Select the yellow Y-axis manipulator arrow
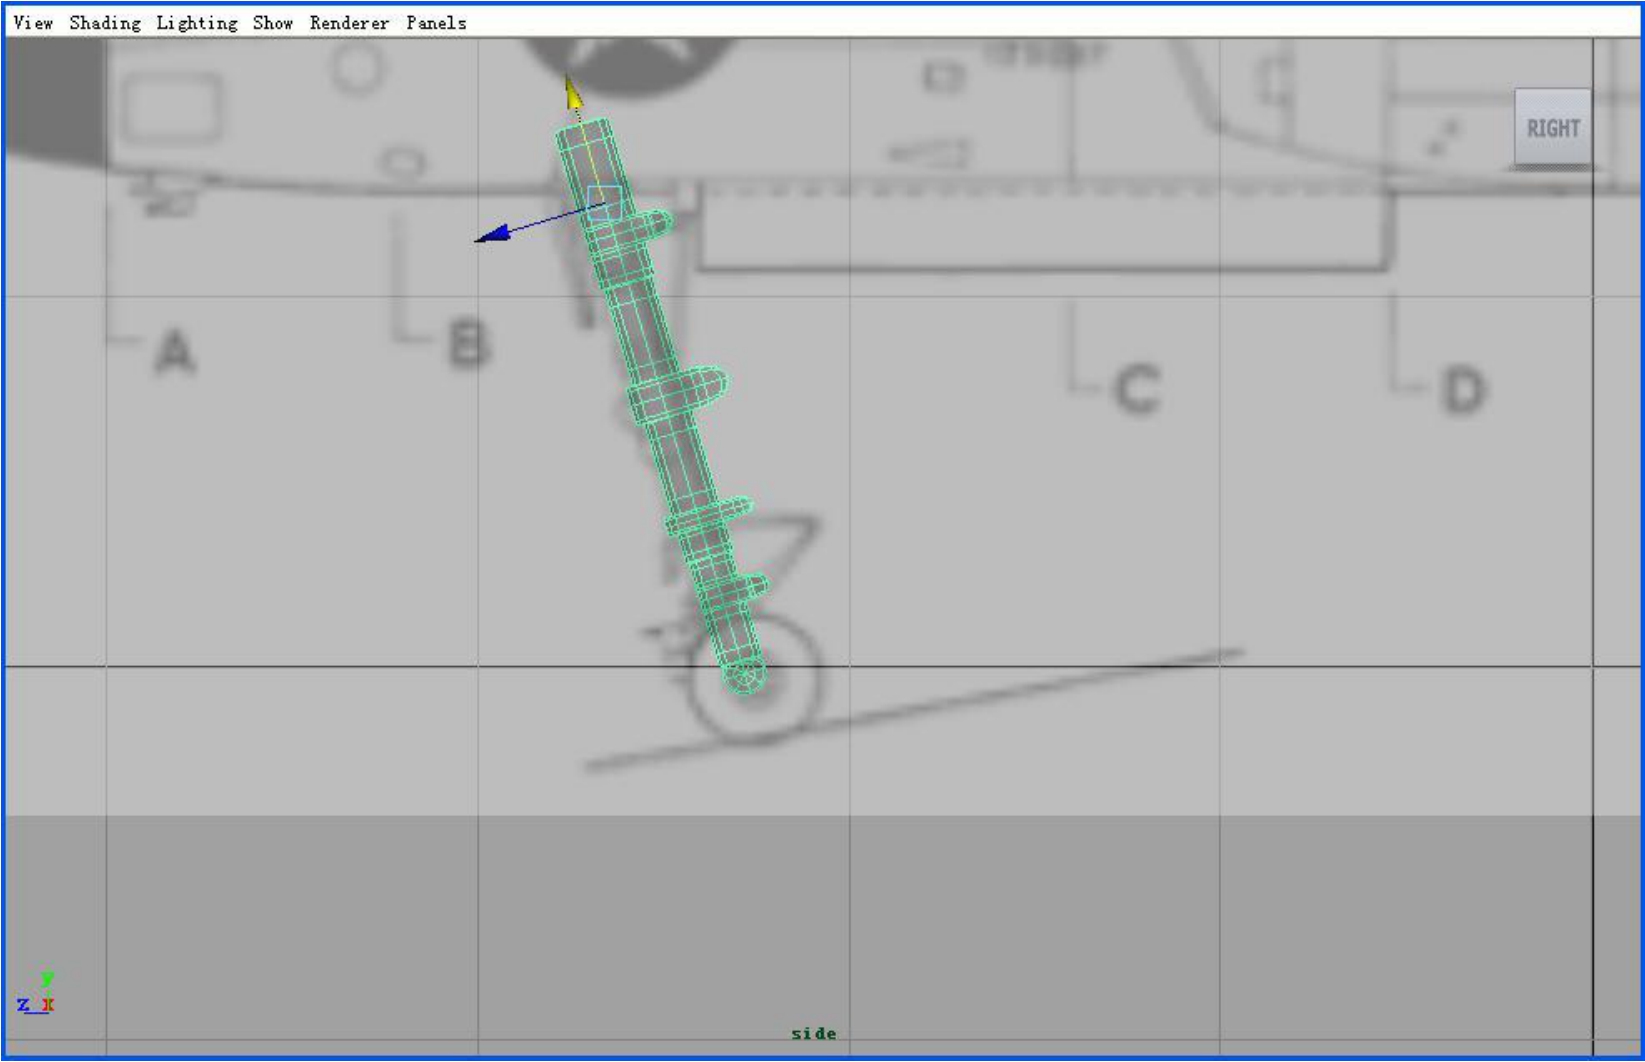Viewport: 1645px width, 1062px height. (x=573, y=93)
